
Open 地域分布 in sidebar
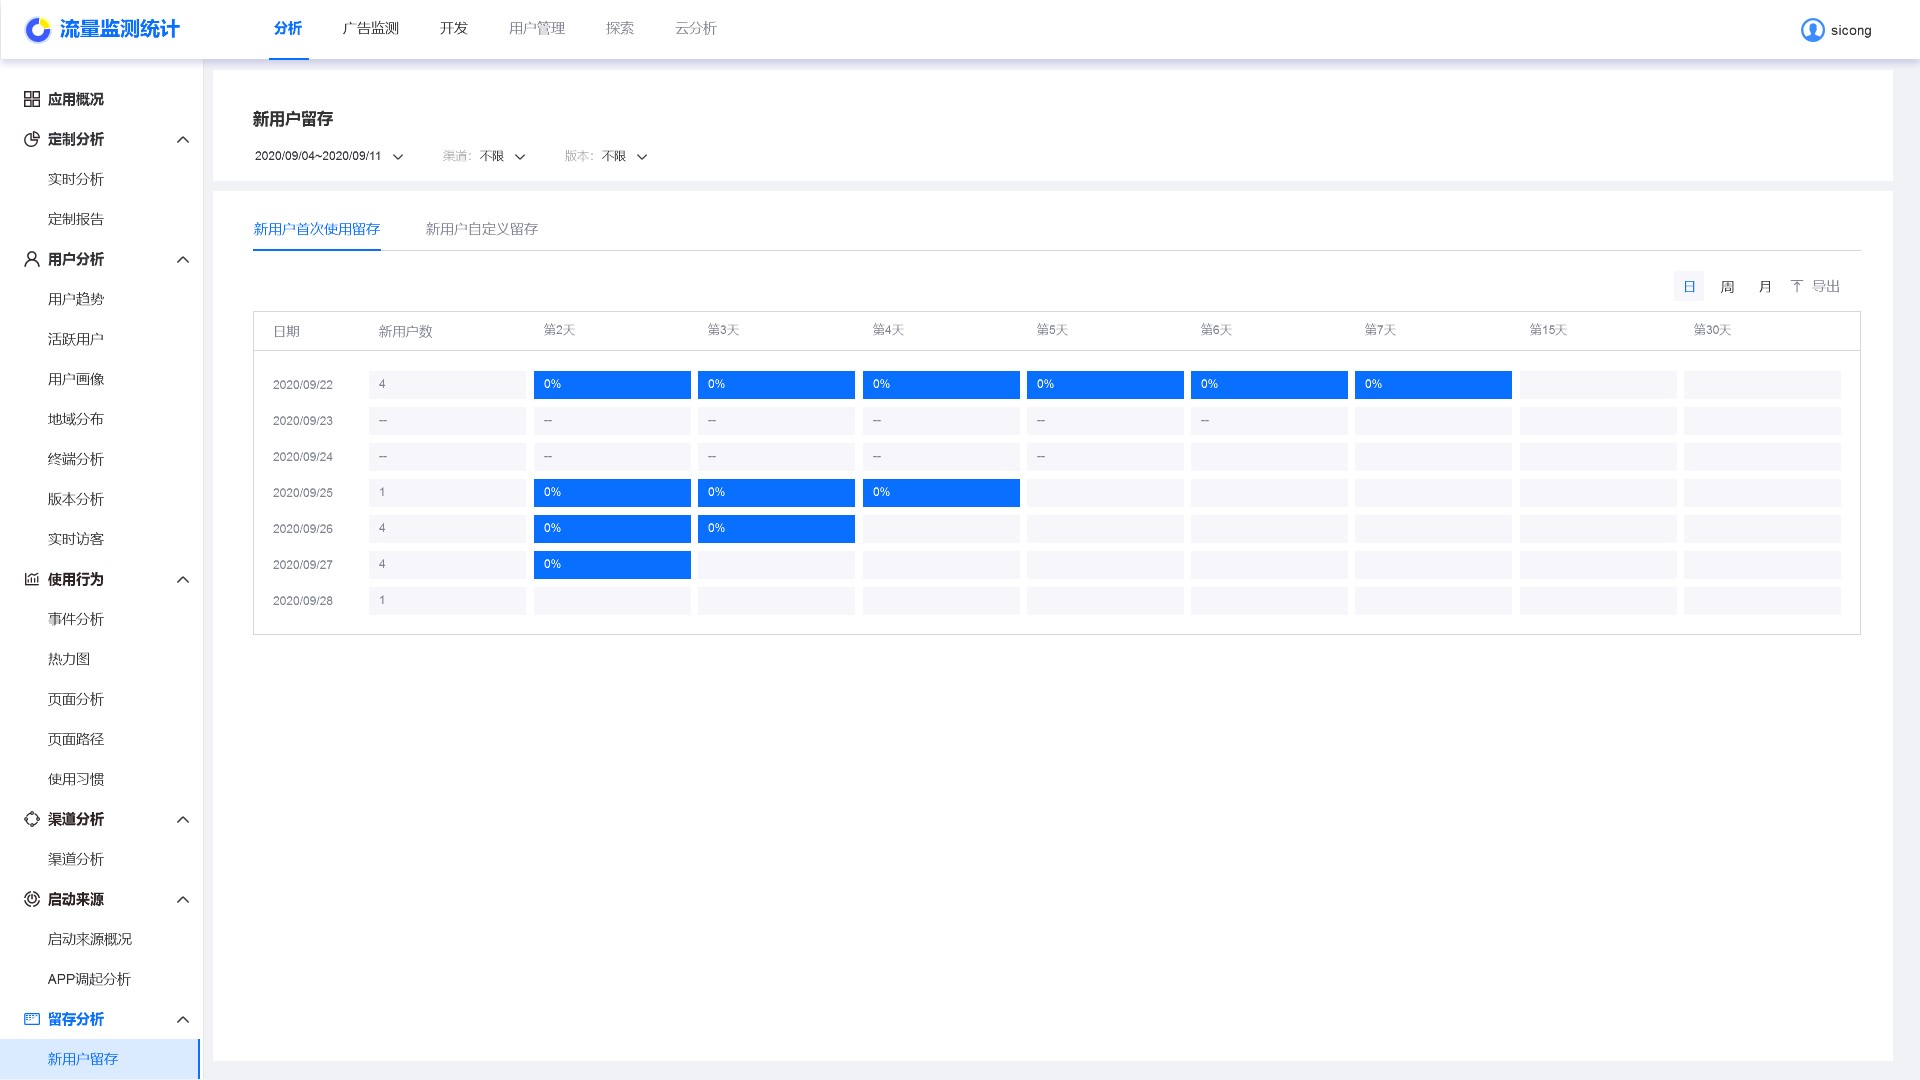pos(76,419)
